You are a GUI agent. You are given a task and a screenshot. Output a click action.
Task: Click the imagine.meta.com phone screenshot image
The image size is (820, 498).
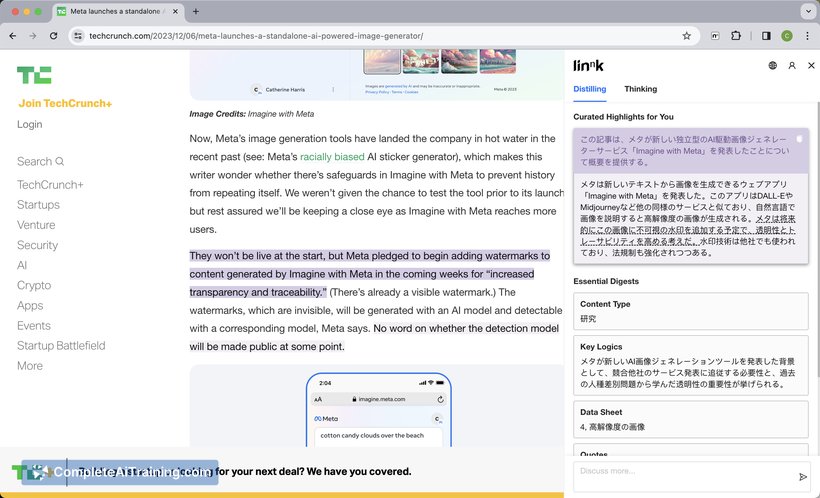click(379, 410)
